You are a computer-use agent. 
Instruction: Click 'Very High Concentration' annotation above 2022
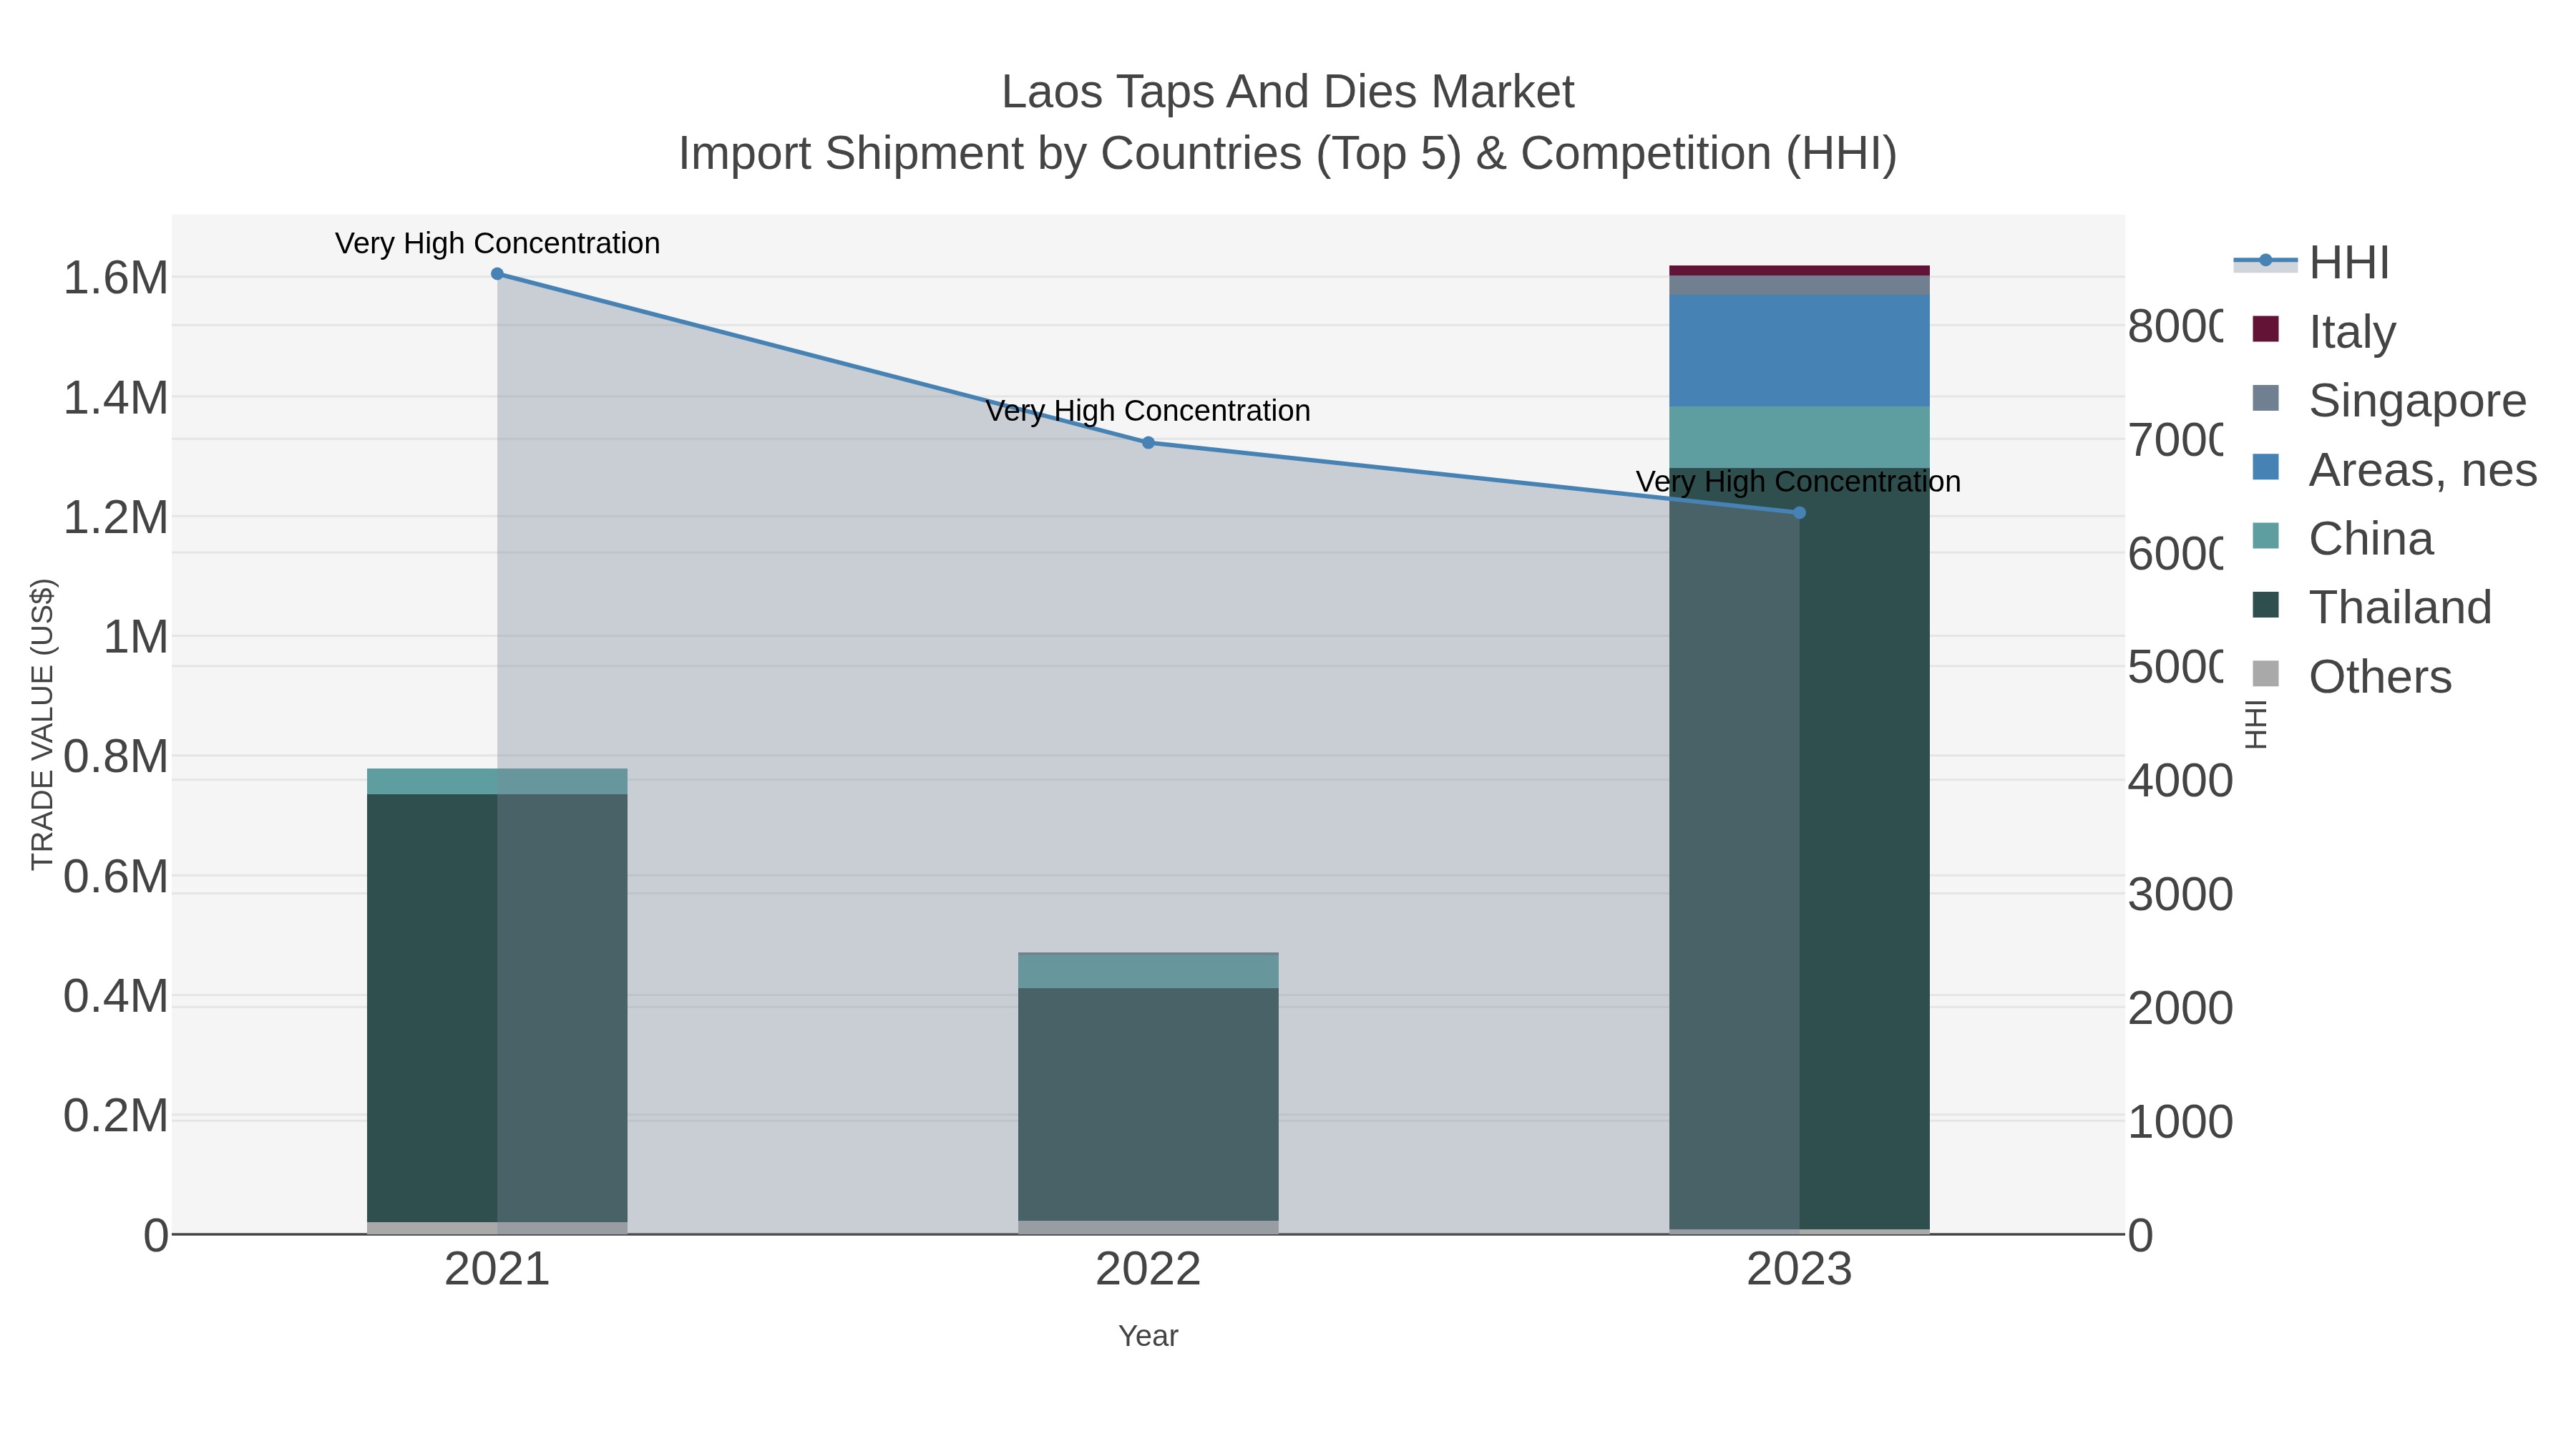click(x=1148, y=411)
